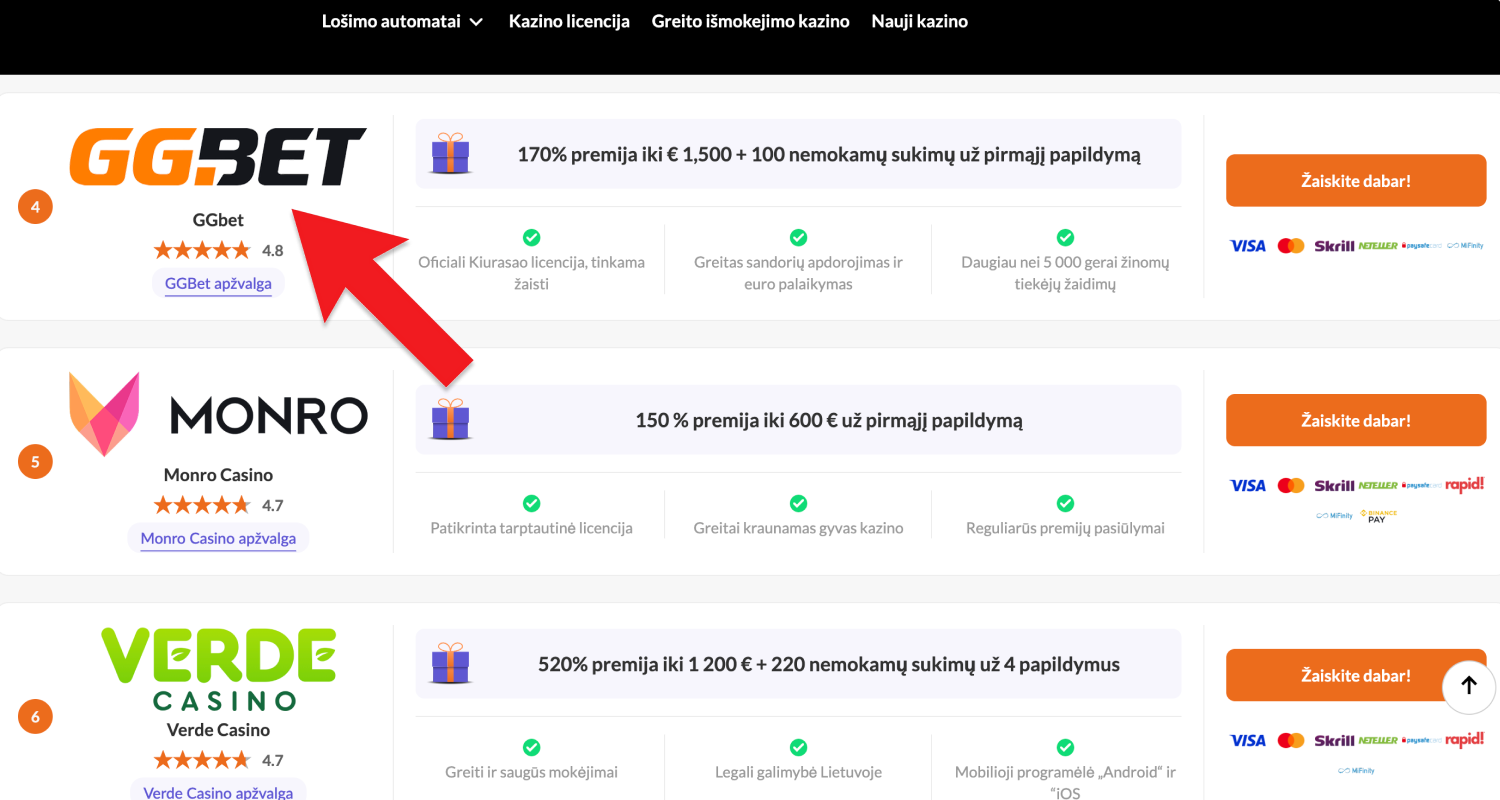Click MiFinity icon in GGbet row
1500x800 pixels.
(x=1465, y=246)
